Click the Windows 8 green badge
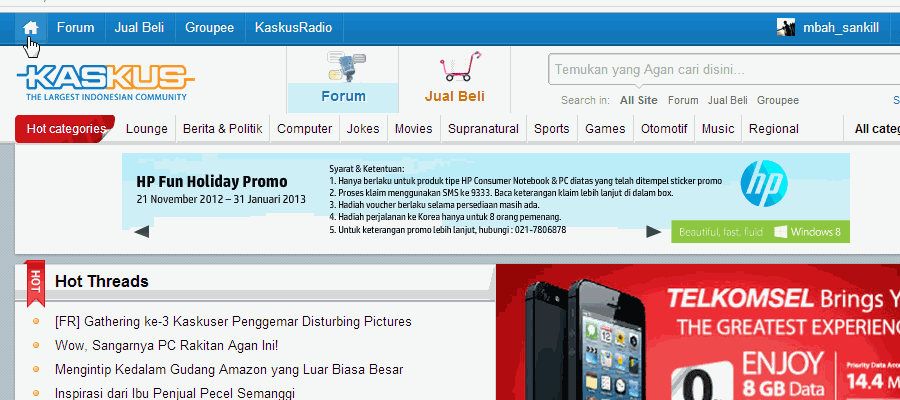Screen dimensions: 900x400 click(761, 232)
